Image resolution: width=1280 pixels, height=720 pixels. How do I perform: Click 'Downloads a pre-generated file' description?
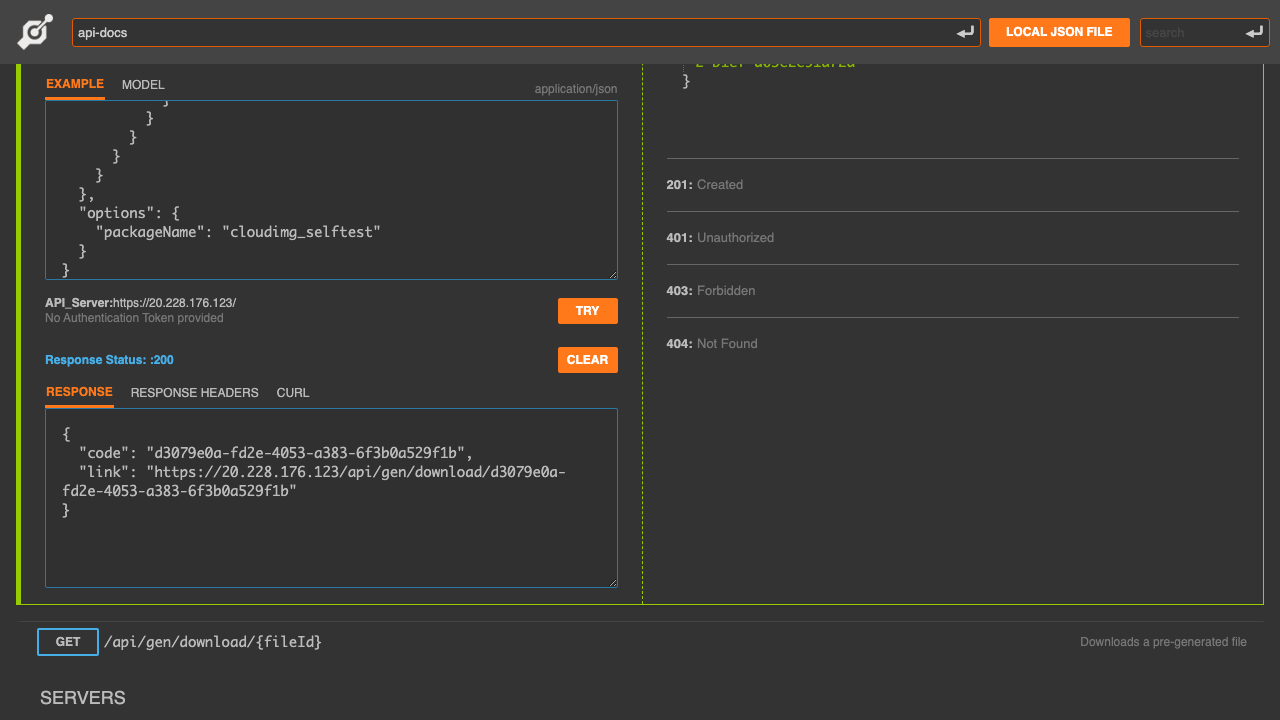[x=1163, y=642]
